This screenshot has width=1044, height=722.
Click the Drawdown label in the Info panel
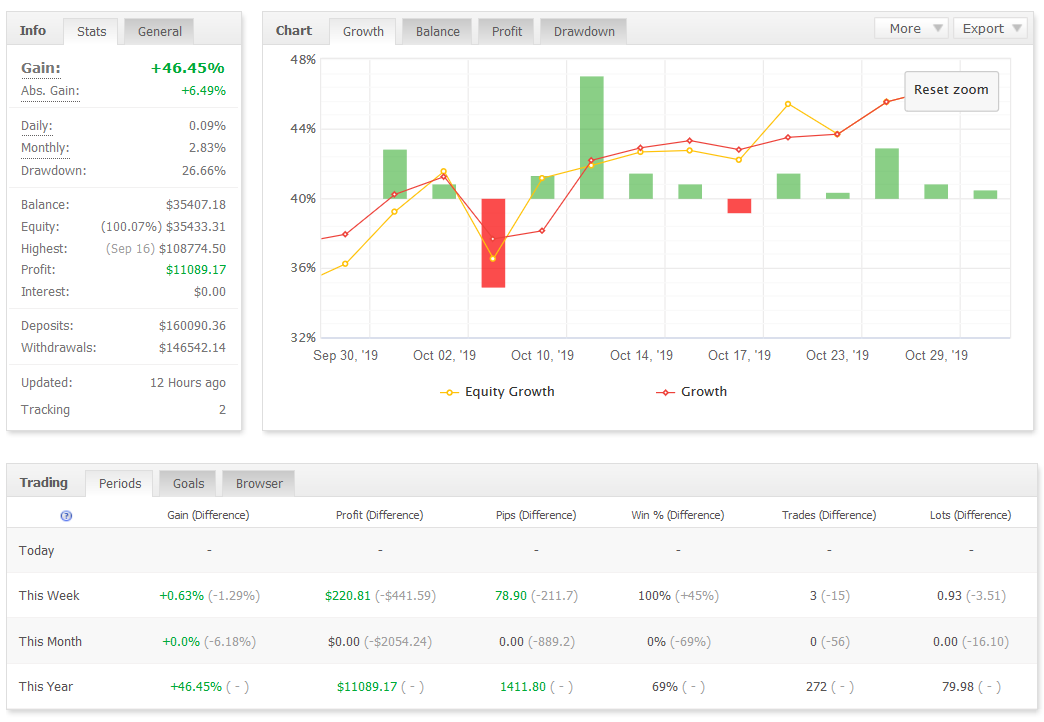53,171
